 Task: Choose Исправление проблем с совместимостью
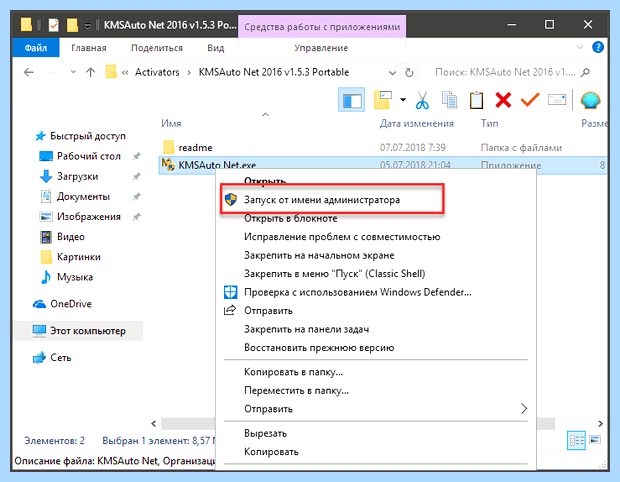tap(342, 237)
